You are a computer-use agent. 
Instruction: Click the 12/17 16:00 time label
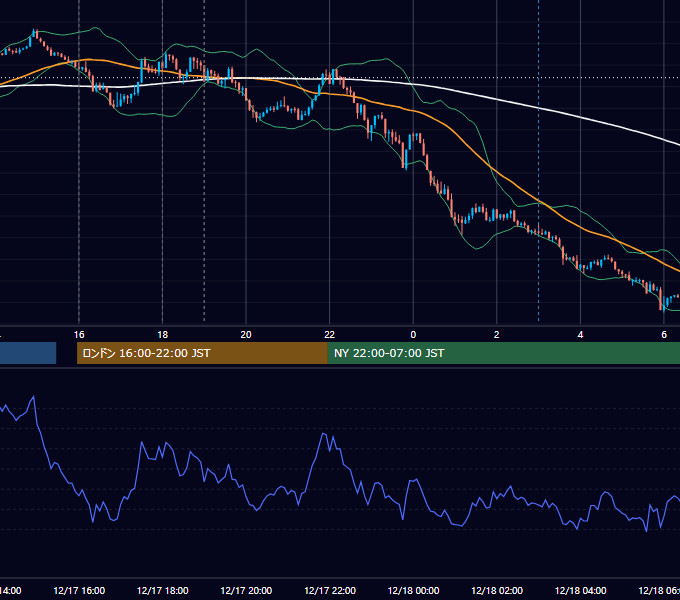coord(79,591)
